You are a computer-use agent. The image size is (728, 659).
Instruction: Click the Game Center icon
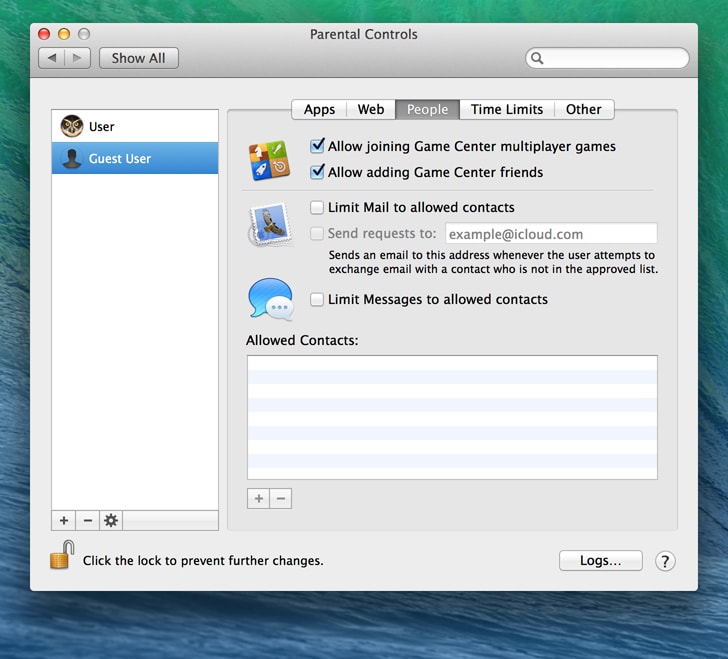coord(269,160)
